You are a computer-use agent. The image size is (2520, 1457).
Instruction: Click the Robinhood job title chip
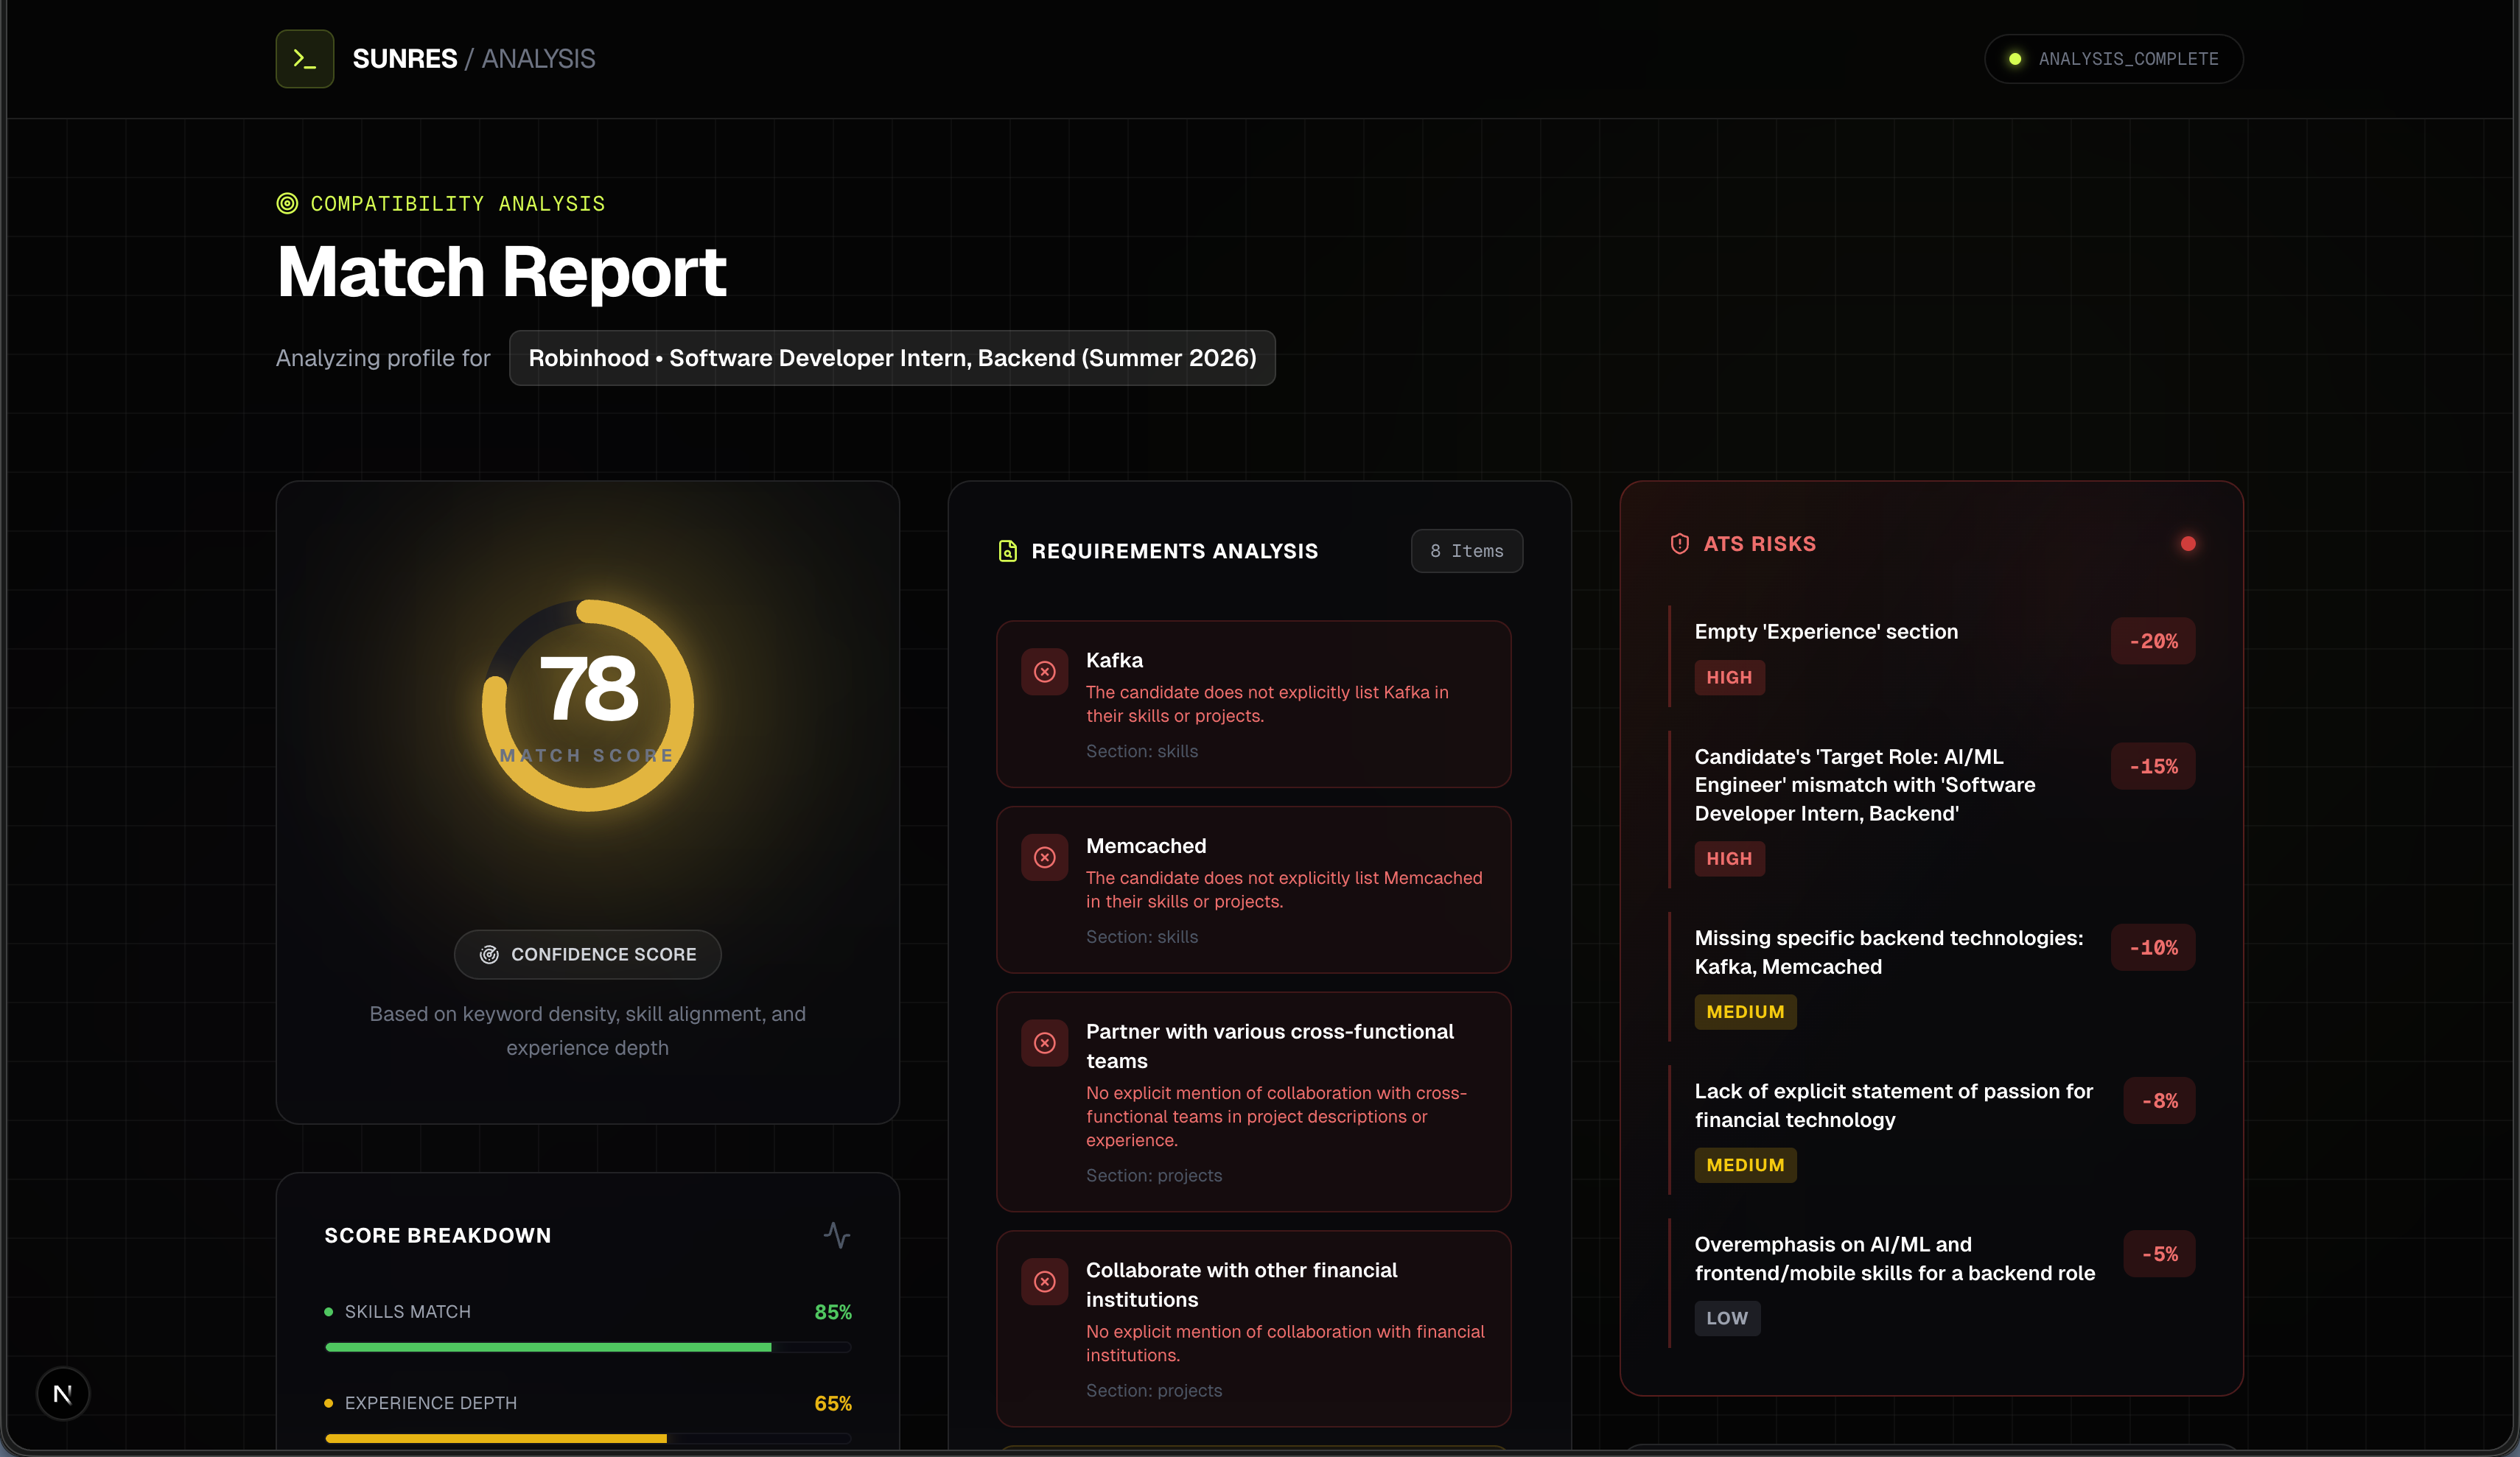click(x=892, y=358)
